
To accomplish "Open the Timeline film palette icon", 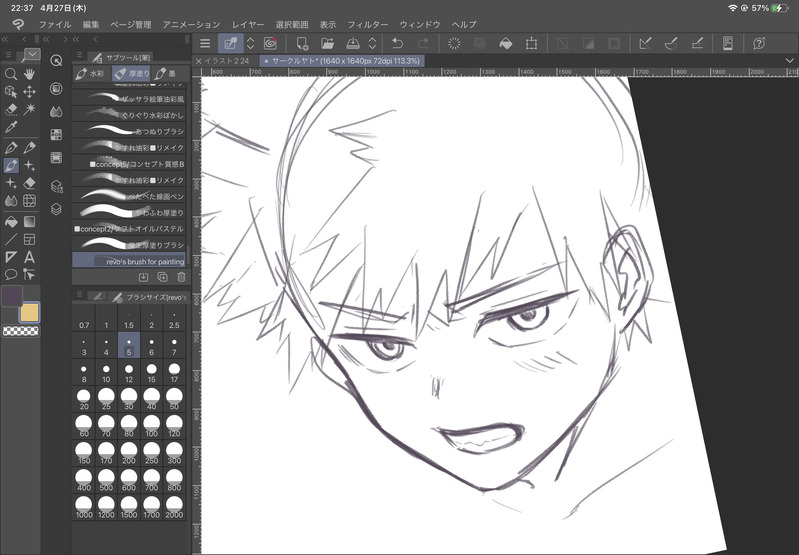I will (56, 158).
